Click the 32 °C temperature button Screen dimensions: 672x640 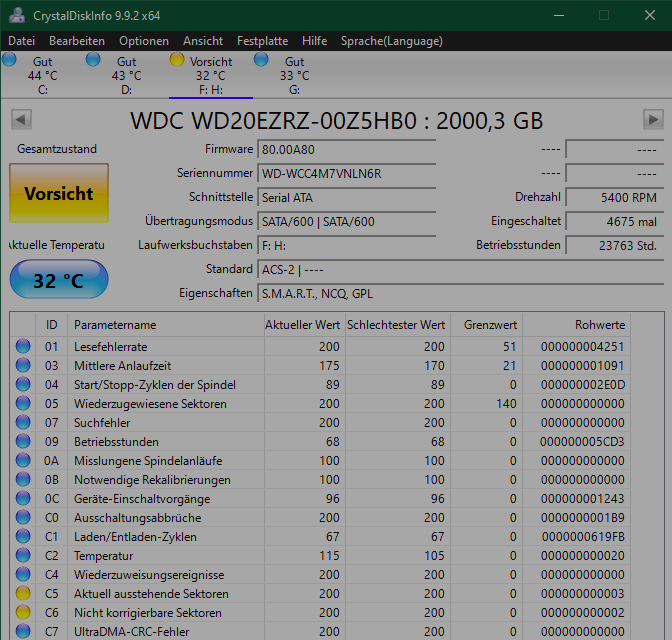pos(59,280)
